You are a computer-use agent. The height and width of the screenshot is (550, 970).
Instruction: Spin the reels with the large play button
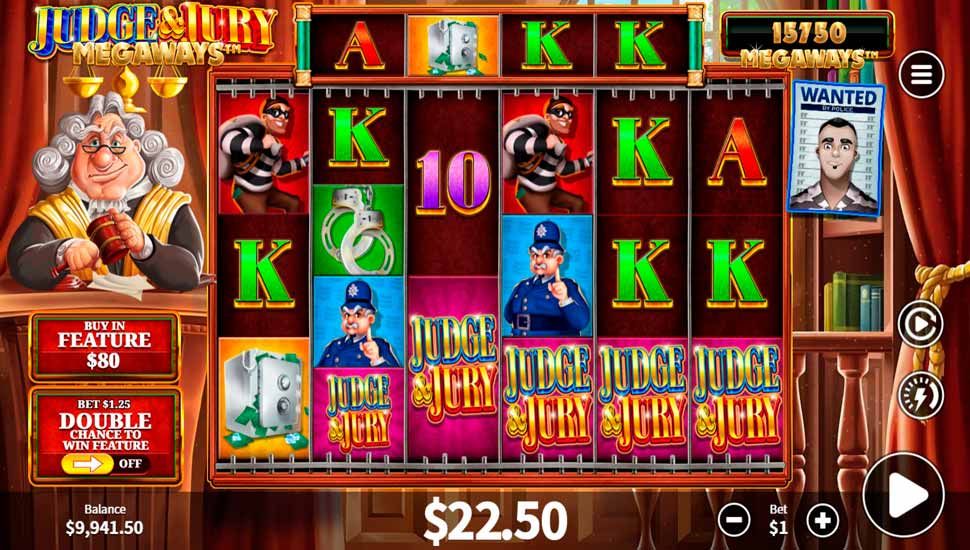point(903,494)
